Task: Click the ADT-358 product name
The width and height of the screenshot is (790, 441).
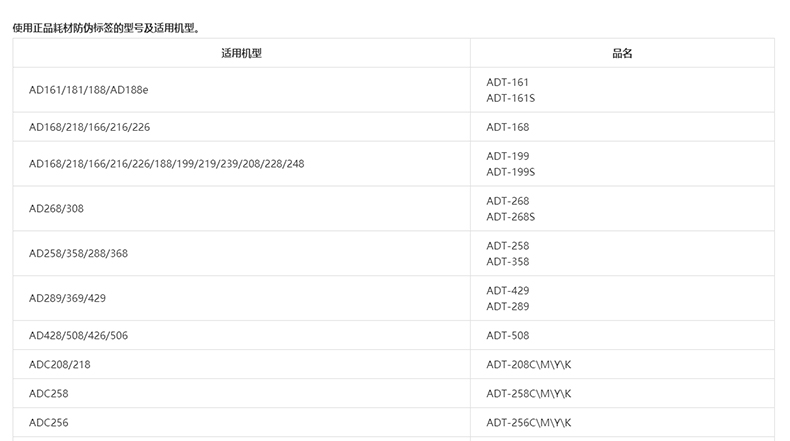Action: point(507,262)
